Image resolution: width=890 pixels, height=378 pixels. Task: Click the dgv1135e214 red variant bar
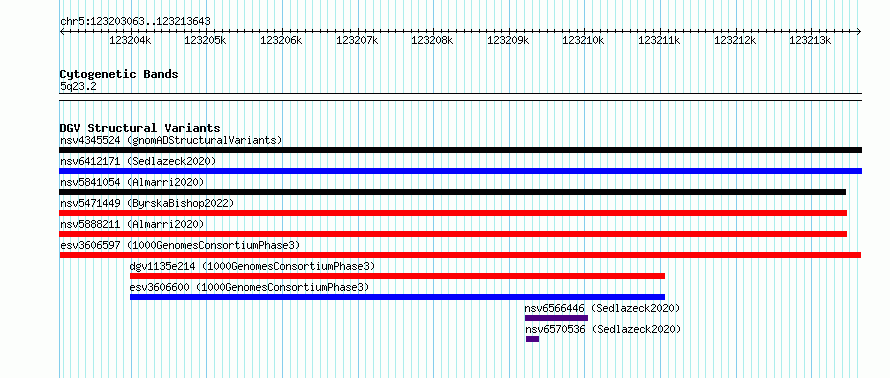(397, 276)
